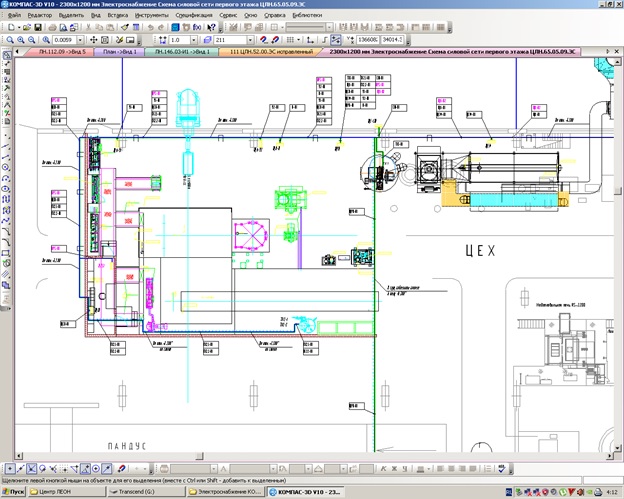Expand the view toolbar overflow chevron
Screen dimensions: 624x499
coord(139,40)
